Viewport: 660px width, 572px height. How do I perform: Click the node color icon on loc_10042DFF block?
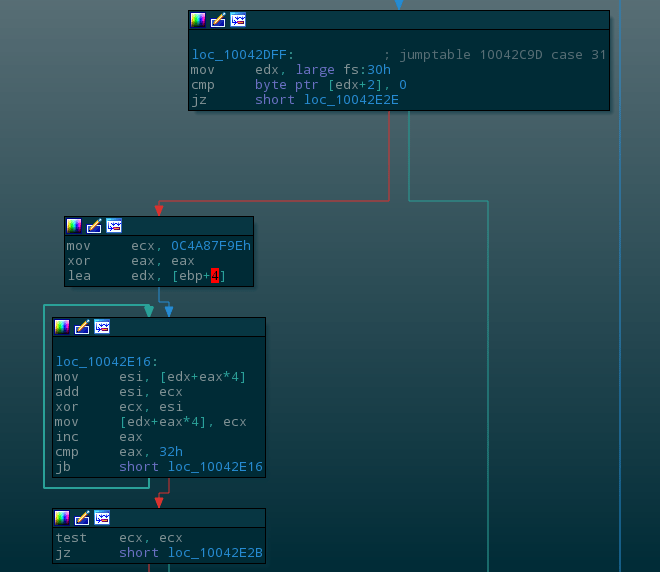(x=198, y=20)
